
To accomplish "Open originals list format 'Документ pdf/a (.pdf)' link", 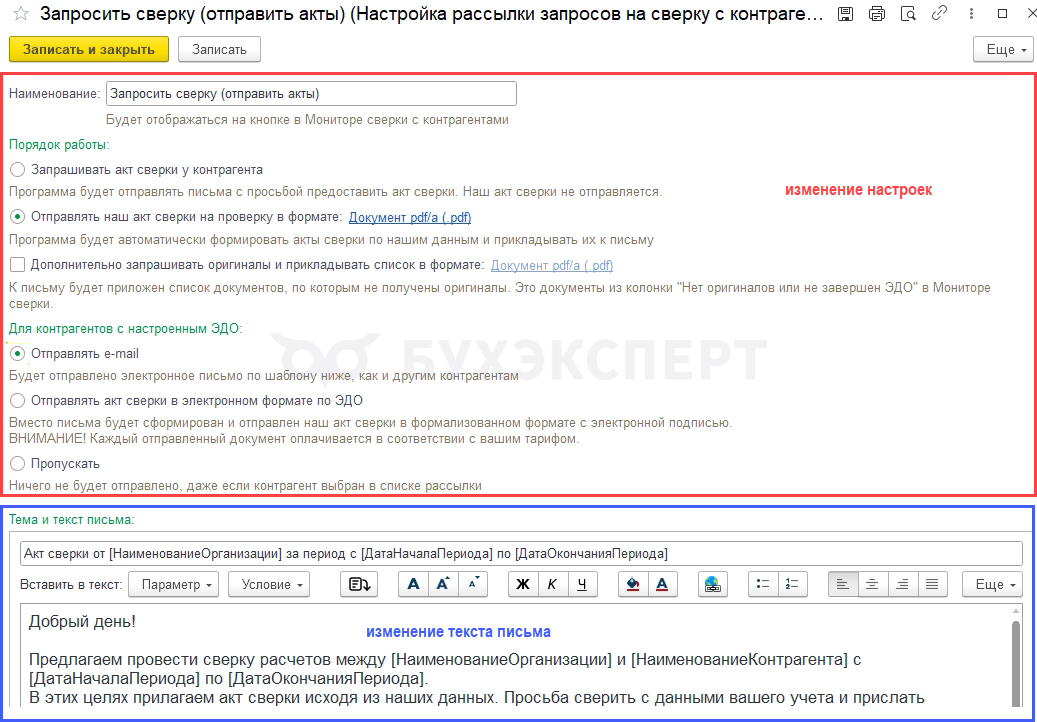I will (x=552, y=265).
